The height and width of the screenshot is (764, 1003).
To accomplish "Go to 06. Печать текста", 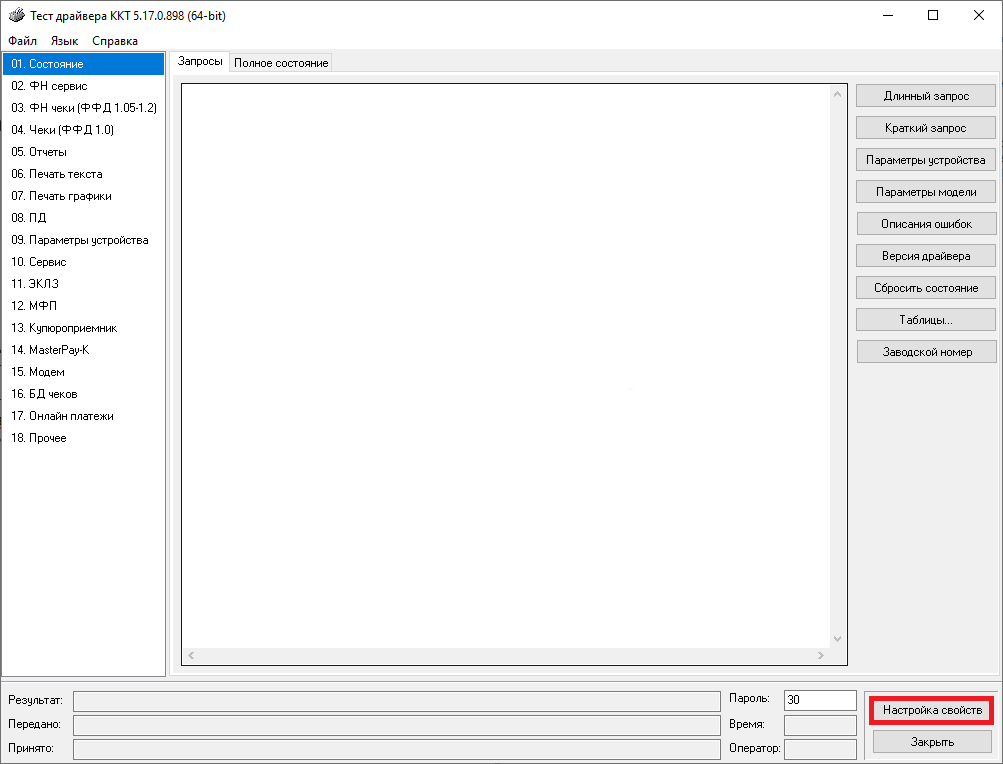I will (x=57, y=174).
